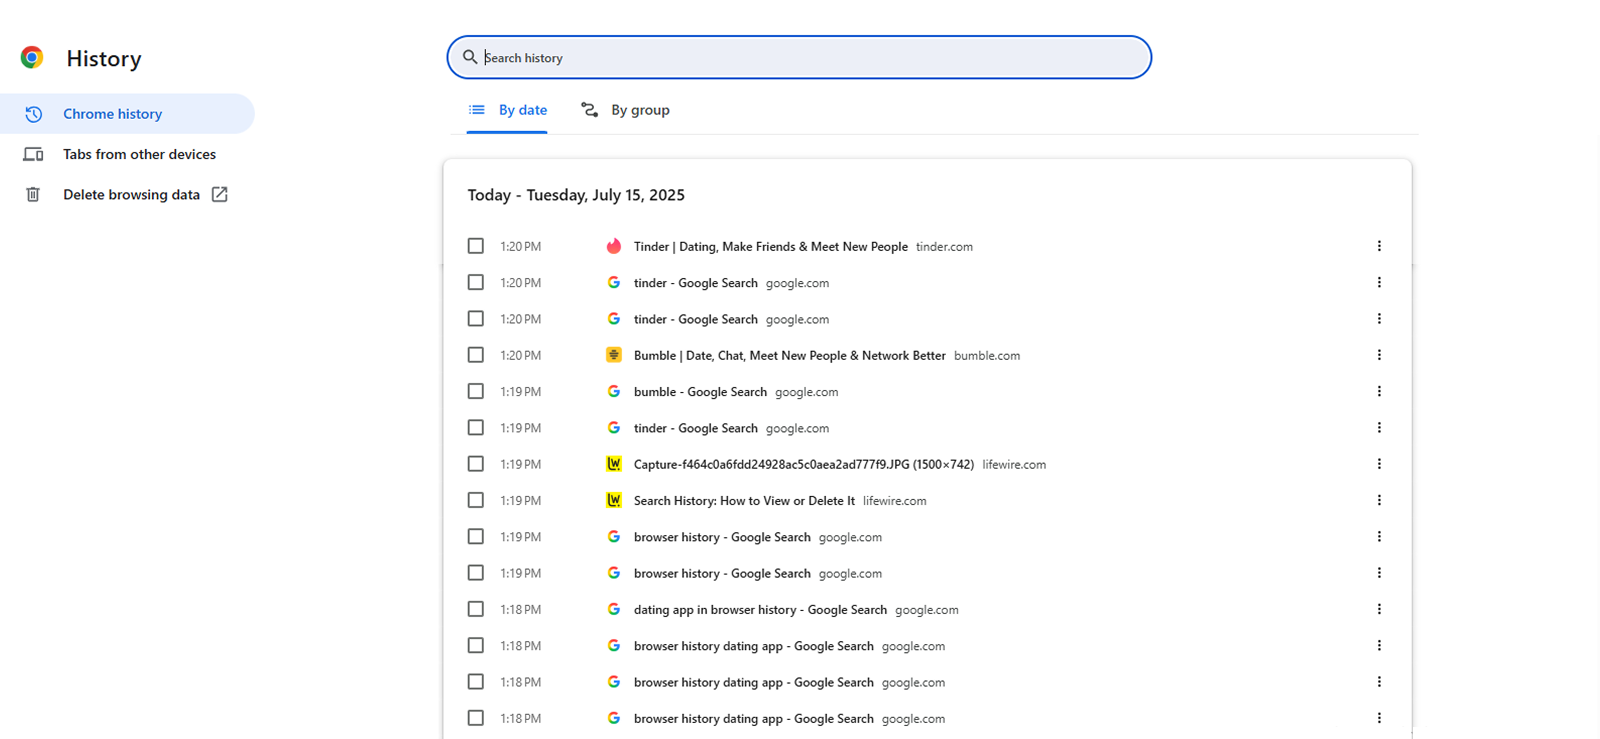The image size is (1600, 739).
Task: Click the Today - Tuesday, July 15, 2025 heading
Action: click(x=576, y=195)
